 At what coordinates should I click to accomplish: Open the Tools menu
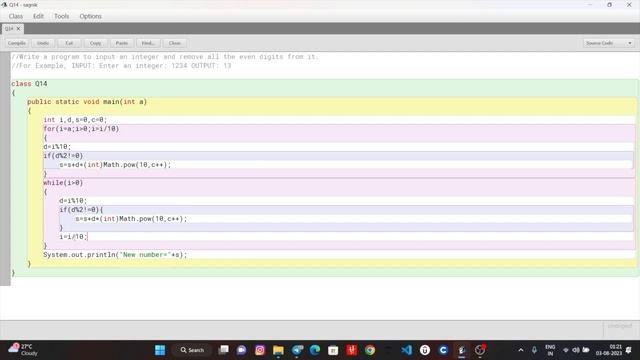pos(62,16)
